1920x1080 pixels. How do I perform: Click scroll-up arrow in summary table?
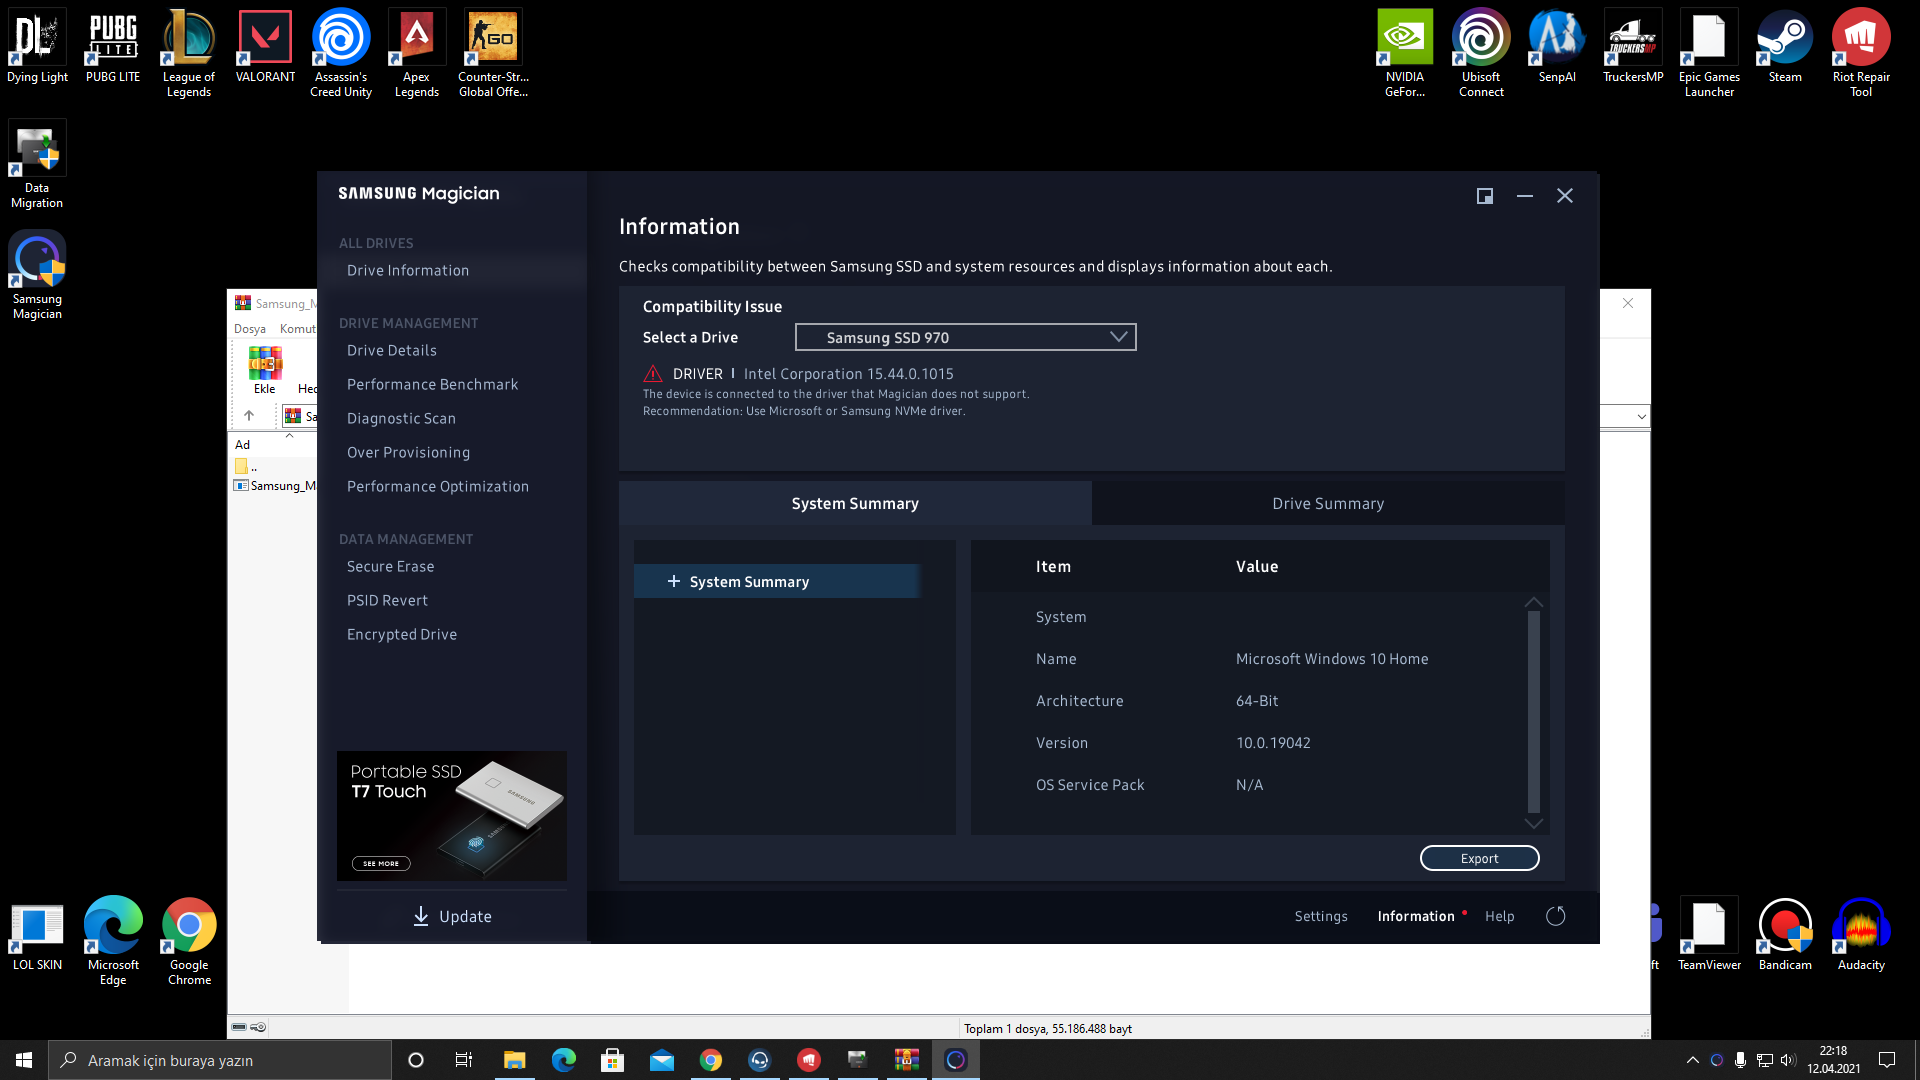click(x=1533, y=602)
